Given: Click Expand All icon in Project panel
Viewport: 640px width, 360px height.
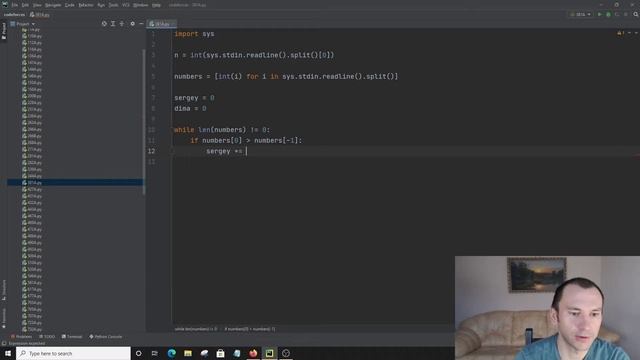Looking at the screenshot, I should point(113,24).
